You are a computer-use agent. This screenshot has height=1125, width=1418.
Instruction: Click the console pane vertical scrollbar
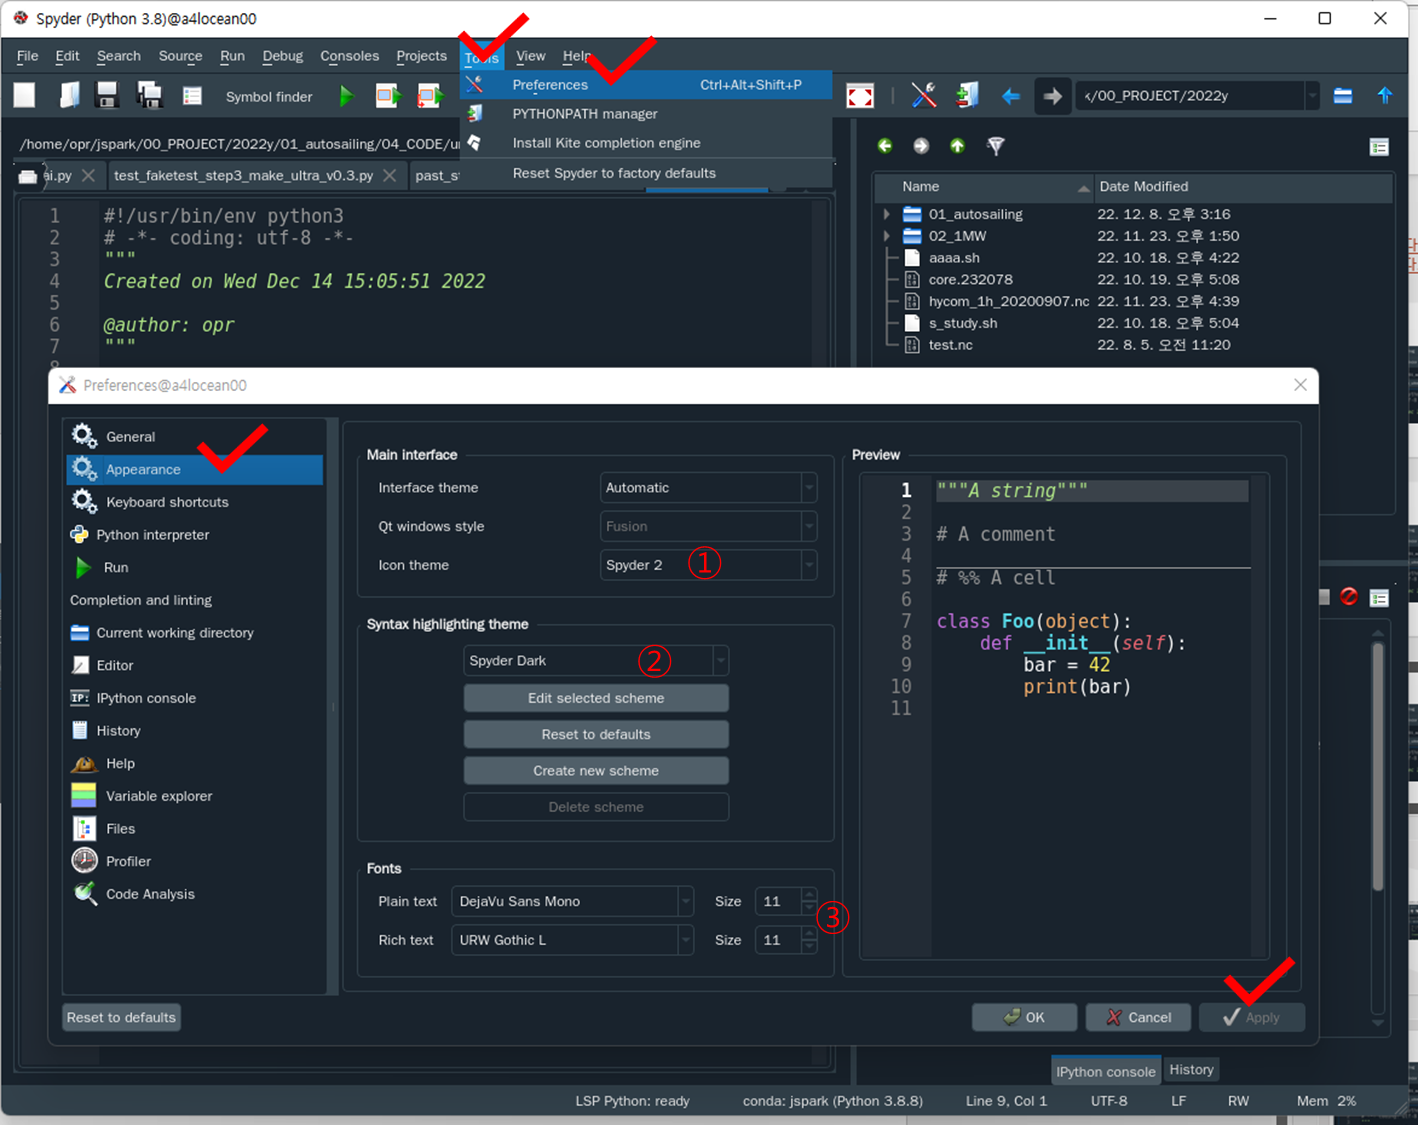click(1378, 765)
